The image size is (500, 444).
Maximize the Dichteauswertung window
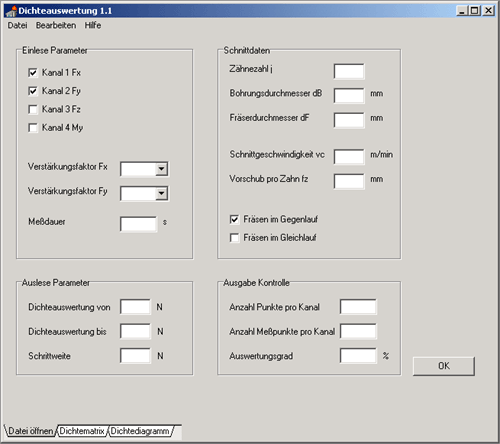[475, 11]
